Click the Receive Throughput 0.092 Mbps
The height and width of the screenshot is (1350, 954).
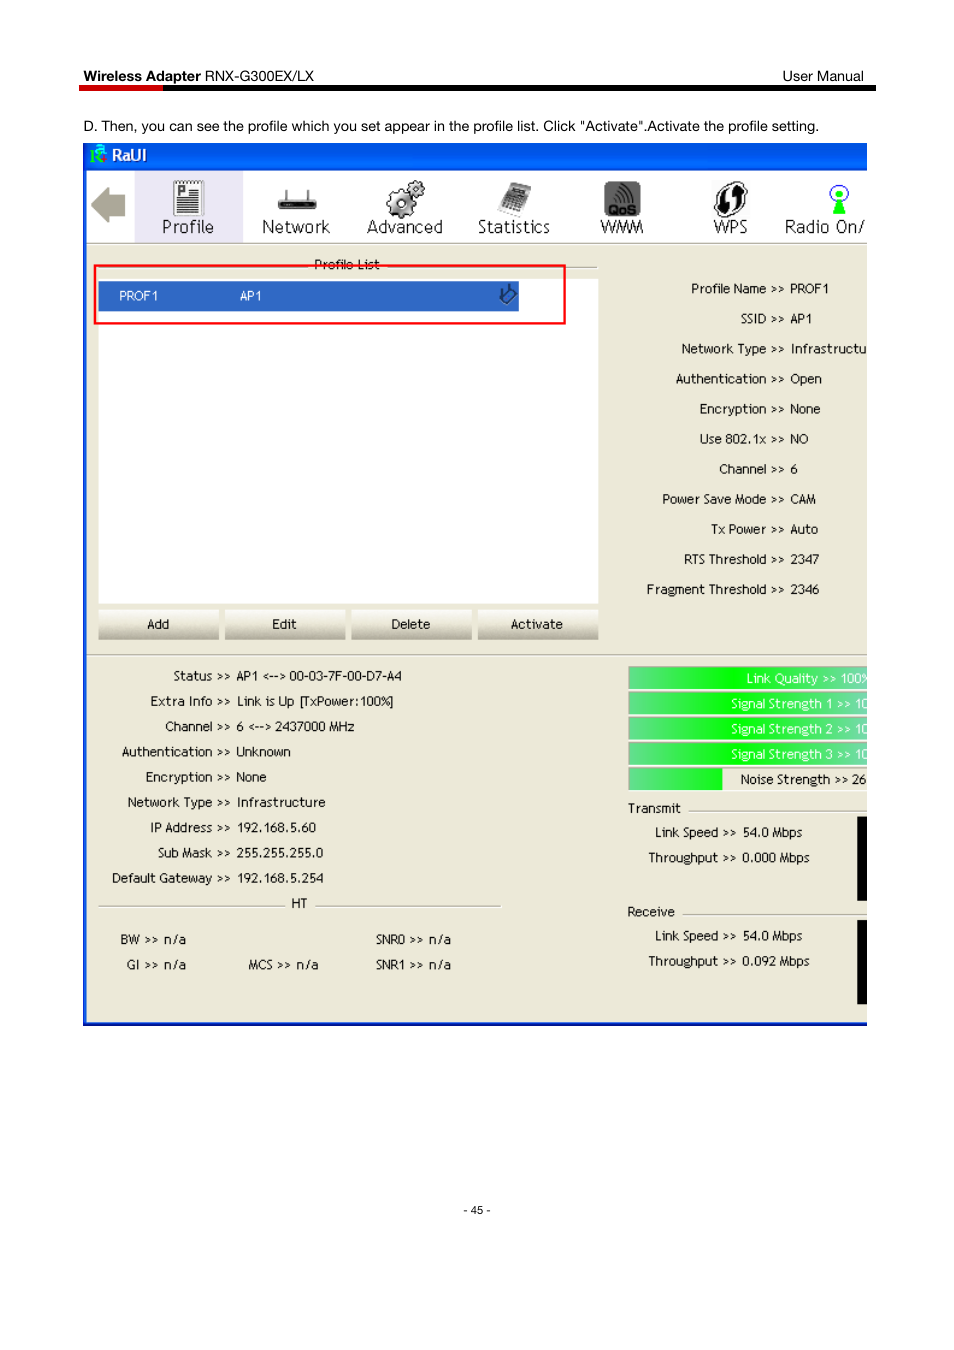pos(775,961)
